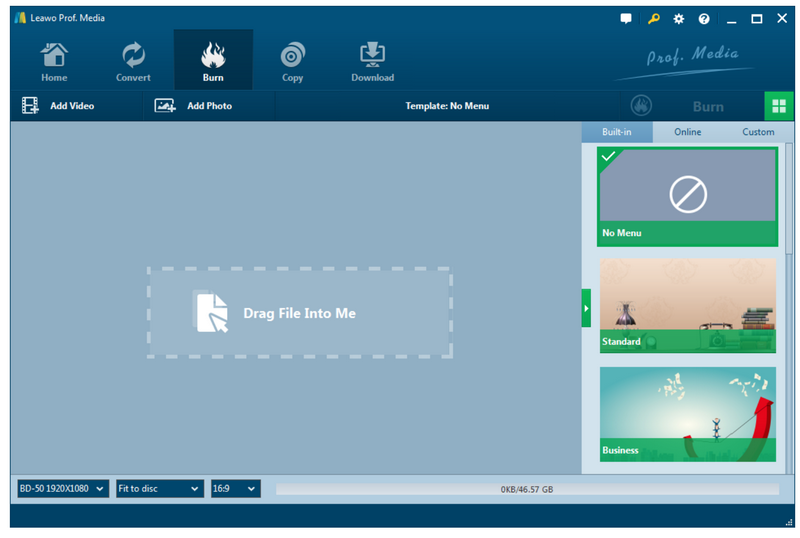This screenshot has height=538, width=800.
Task: Select the Business menu template
Action: (x=688, y=414)
